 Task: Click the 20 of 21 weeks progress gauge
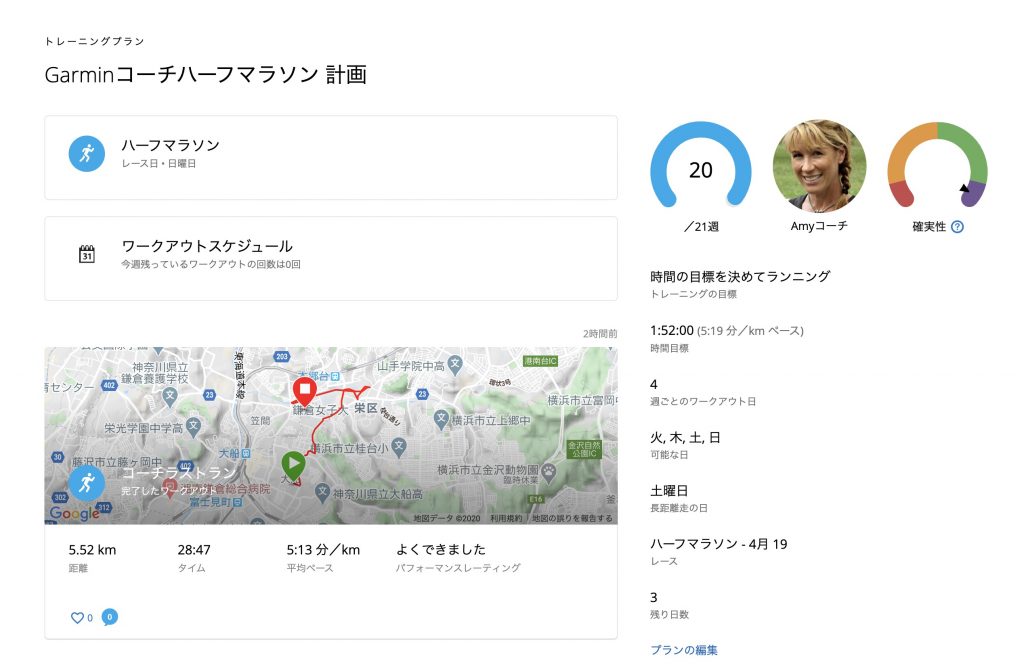(701, 165)
